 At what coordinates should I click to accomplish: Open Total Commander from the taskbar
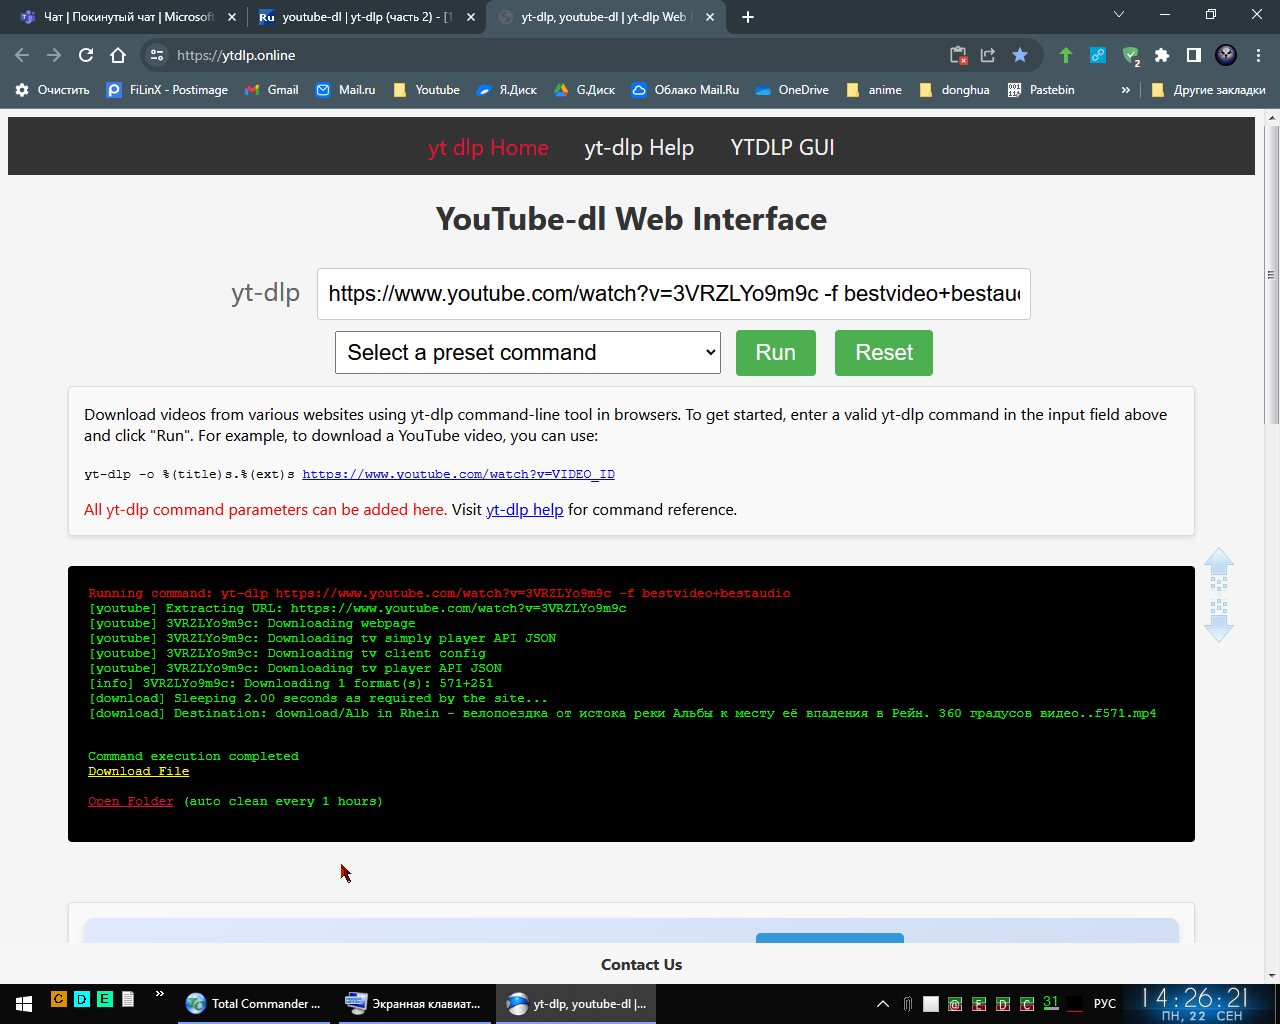255,1003
